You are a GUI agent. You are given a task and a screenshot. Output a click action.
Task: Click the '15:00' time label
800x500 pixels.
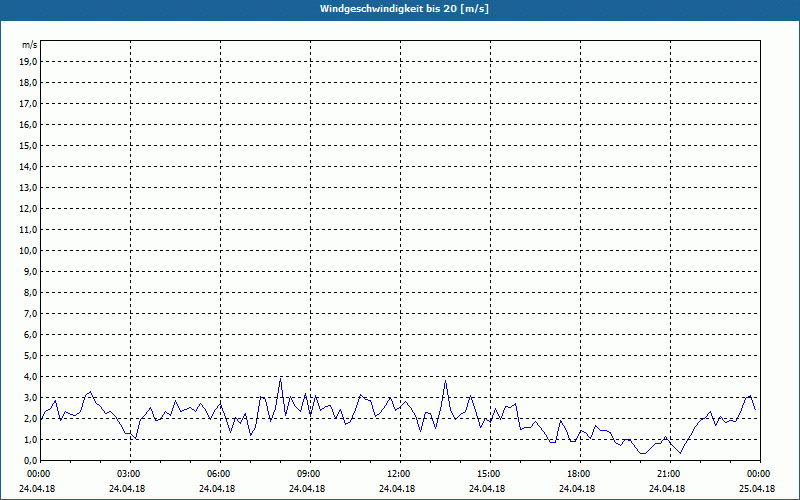click(489, 474)
